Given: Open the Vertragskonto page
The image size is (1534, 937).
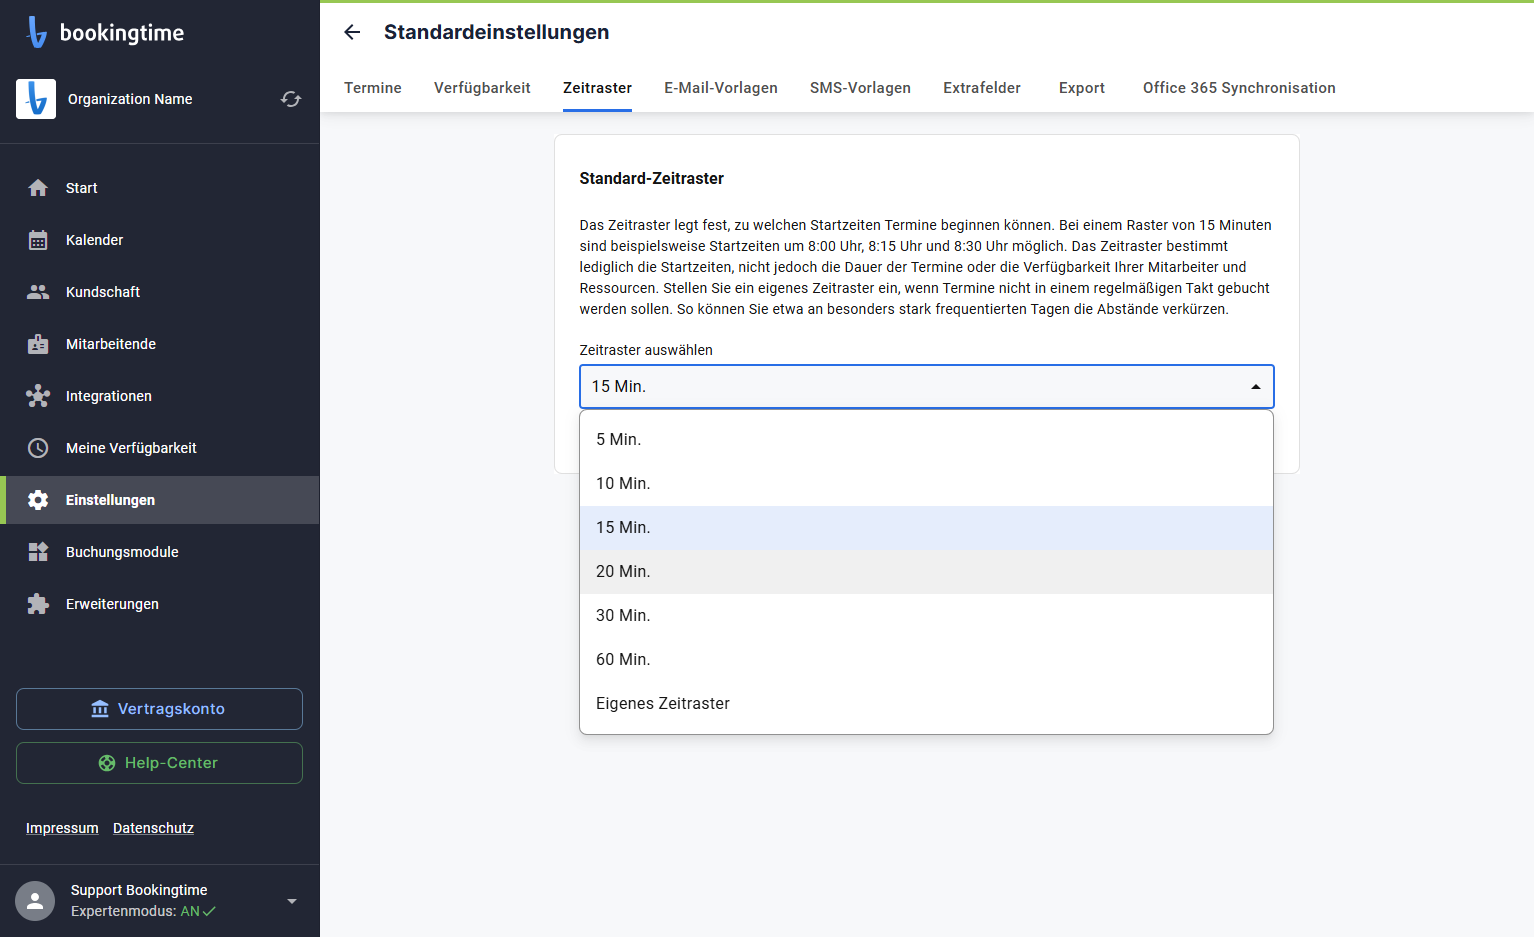Looking at the screenshot, I should pyautogui.click(x=159, y=709).
